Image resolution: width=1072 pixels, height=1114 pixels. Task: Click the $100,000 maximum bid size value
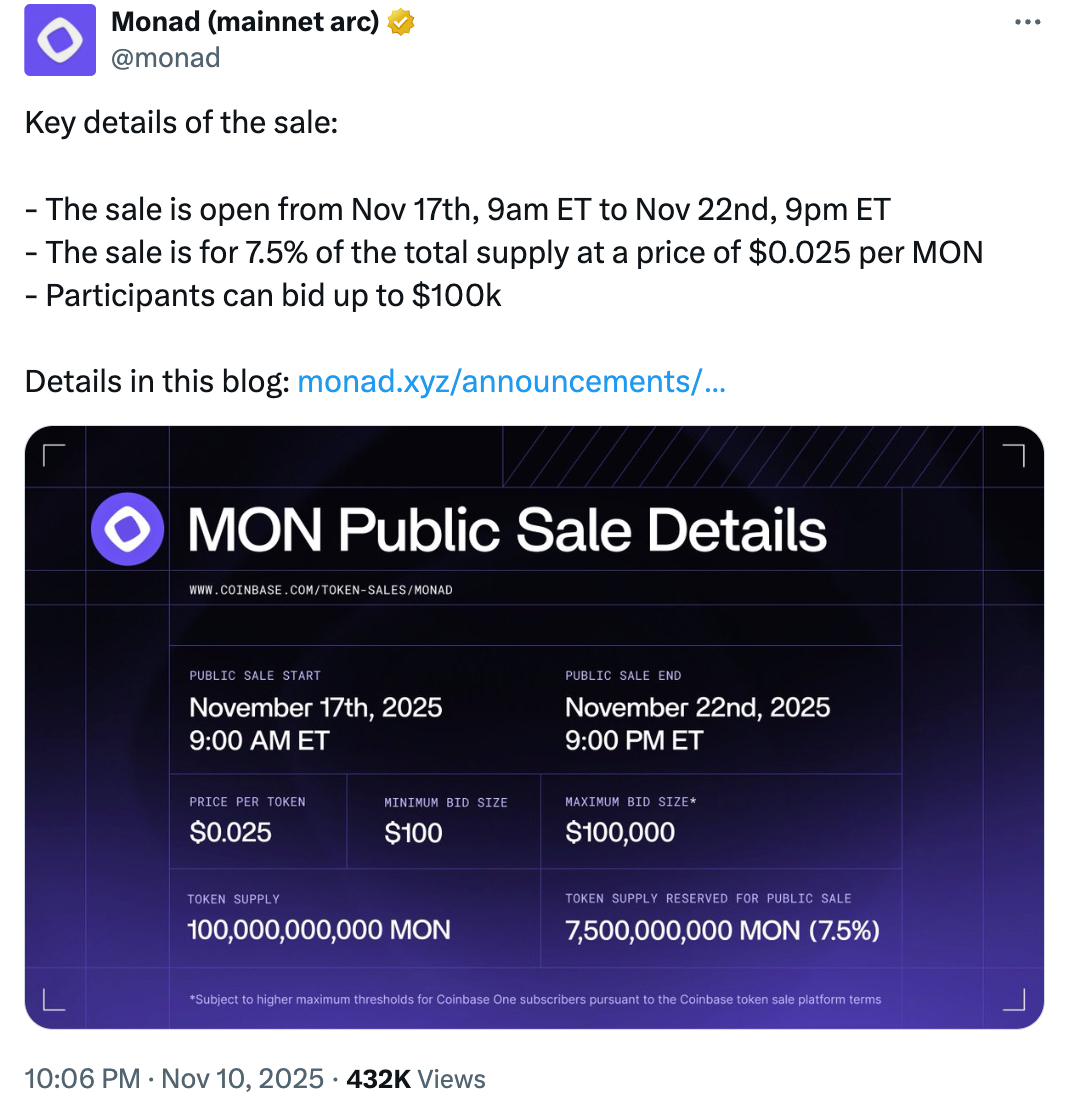tap(620, 832)
